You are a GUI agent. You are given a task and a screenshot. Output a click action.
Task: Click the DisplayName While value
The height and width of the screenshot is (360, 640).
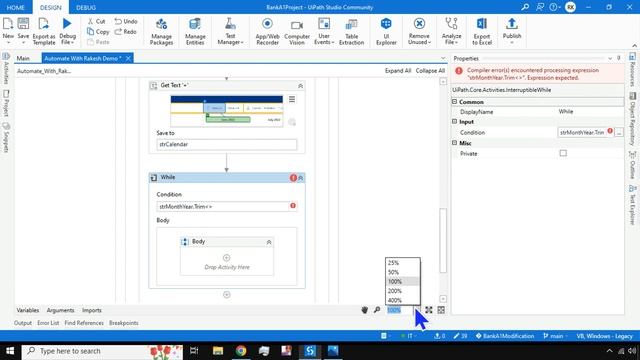click(566, 111)
